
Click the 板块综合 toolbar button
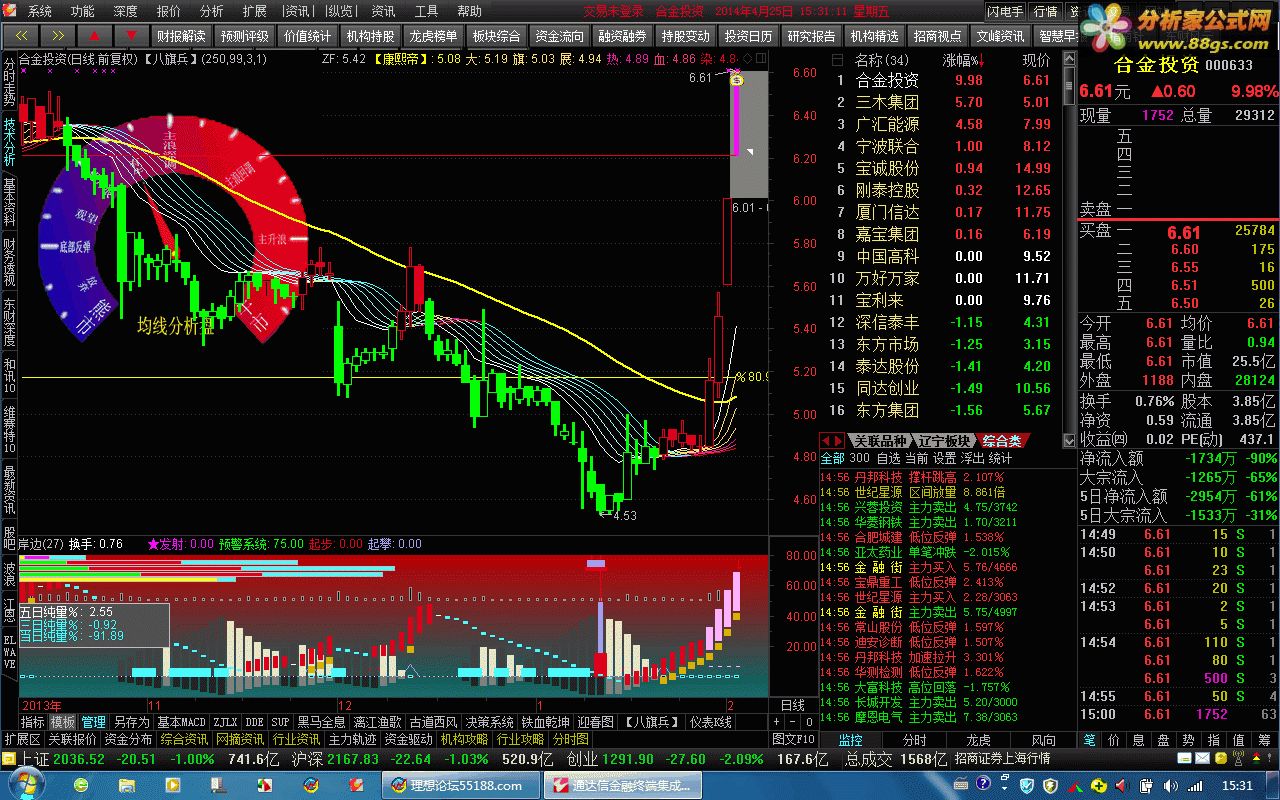coord(496,35)
